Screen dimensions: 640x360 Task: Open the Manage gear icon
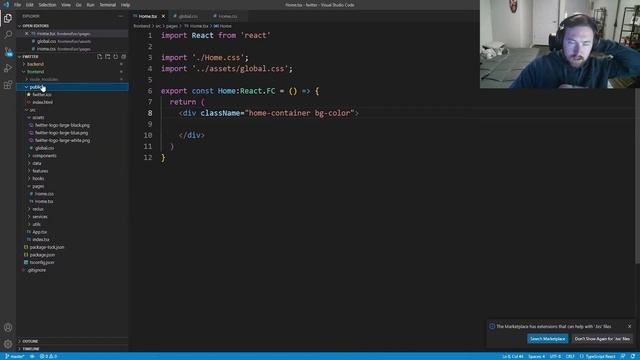pyautogui.click(x=8, y=344)
